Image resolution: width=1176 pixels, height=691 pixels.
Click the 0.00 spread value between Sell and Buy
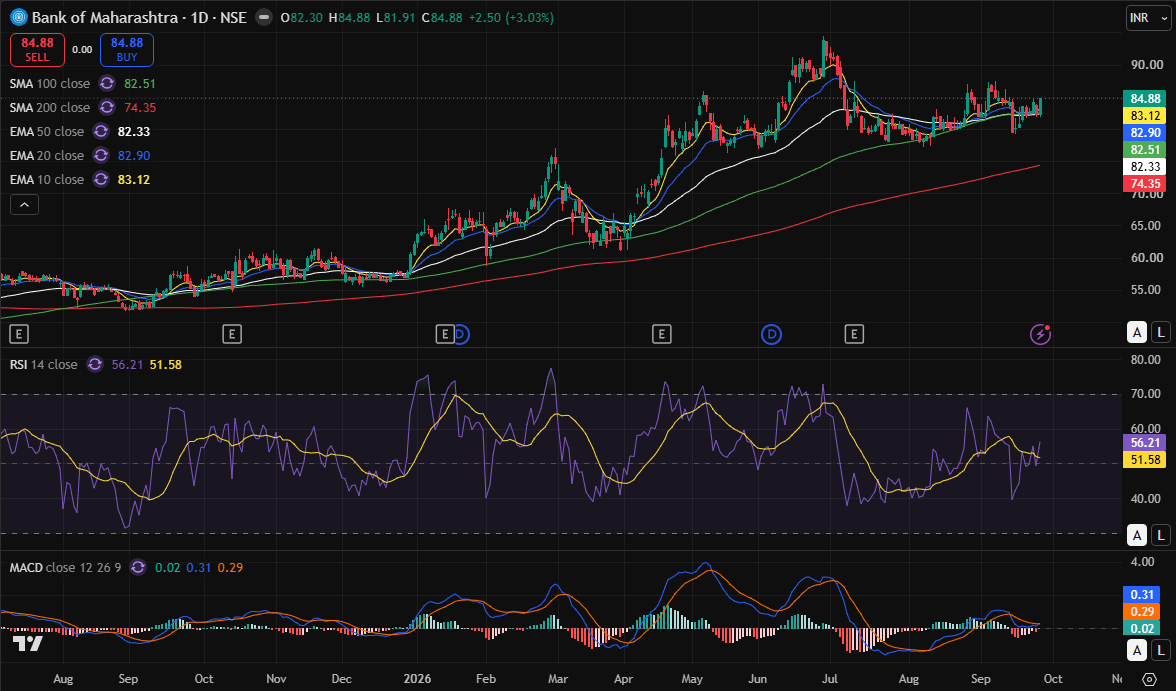tap(82, 50)
